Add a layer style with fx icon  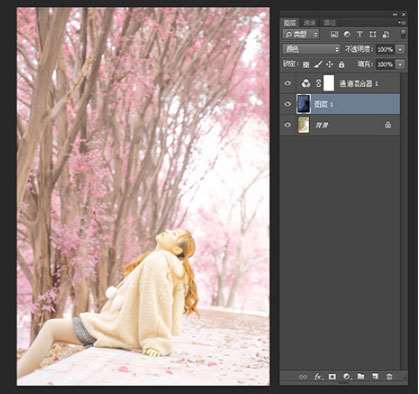[318, 377]
